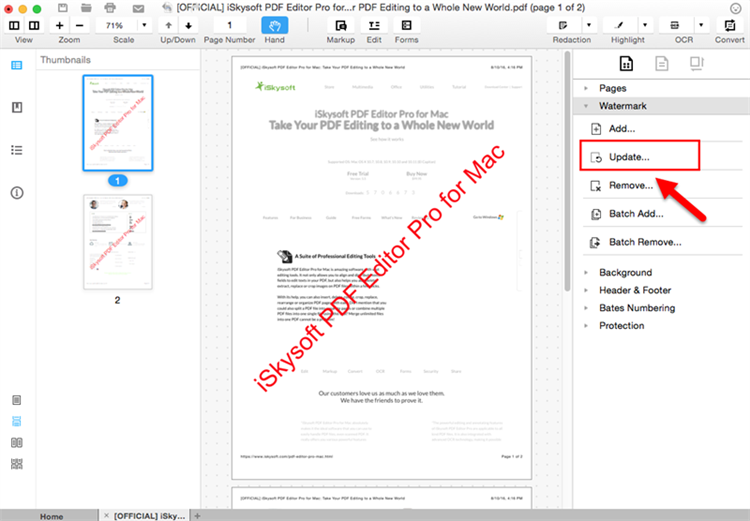This screenshot has width=750, height=521.
Task: Click the email icon in title bar
Action: [x=138, y=9]
